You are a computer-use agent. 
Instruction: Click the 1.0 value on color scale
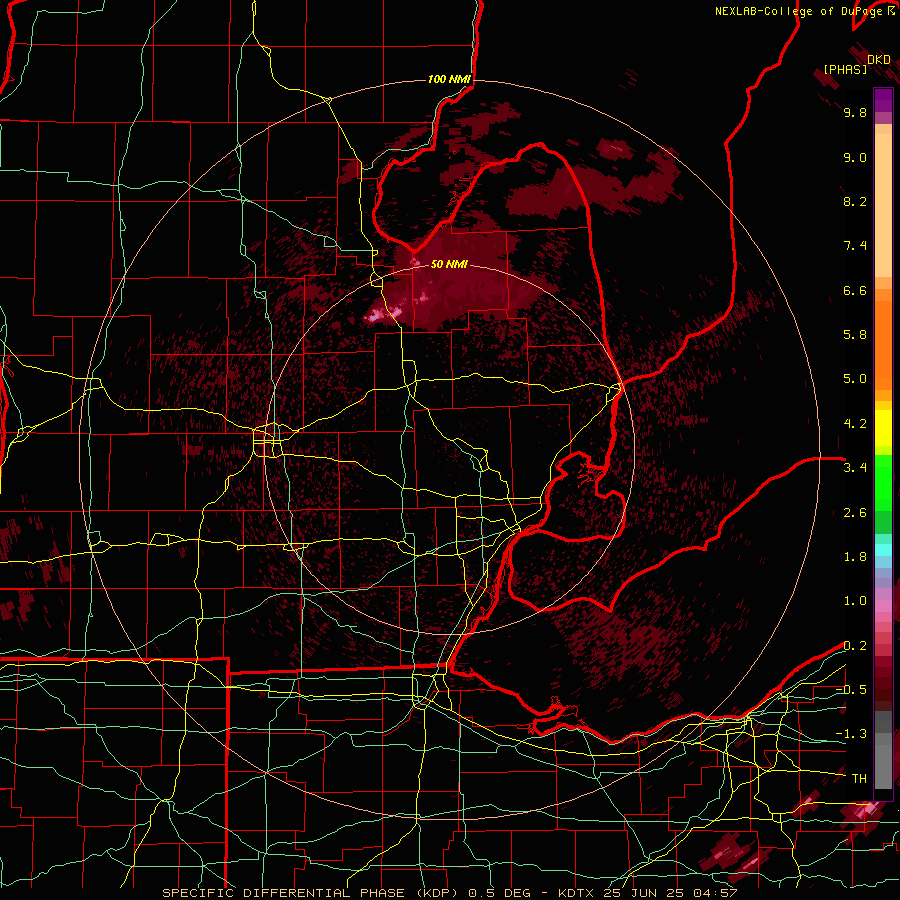[855, 601]
